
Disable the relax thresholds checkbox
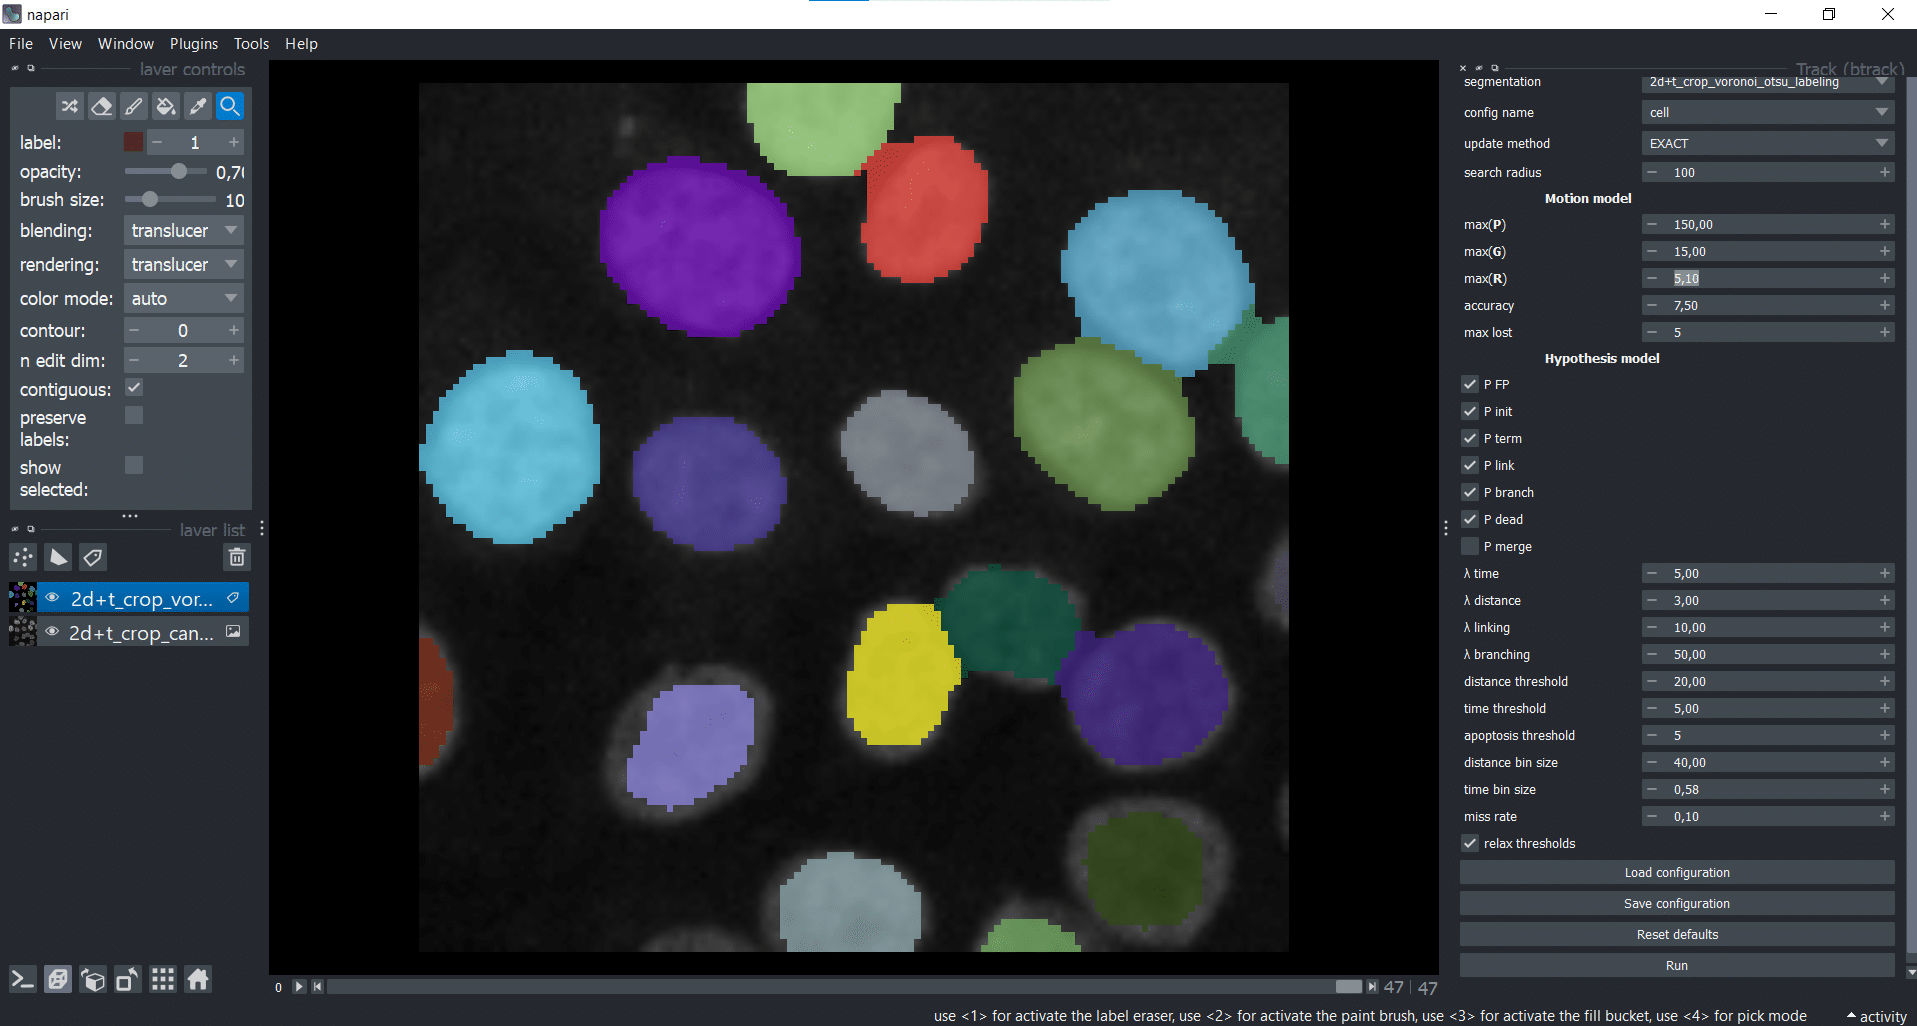pyautogui.click(x=1470, y=843)
